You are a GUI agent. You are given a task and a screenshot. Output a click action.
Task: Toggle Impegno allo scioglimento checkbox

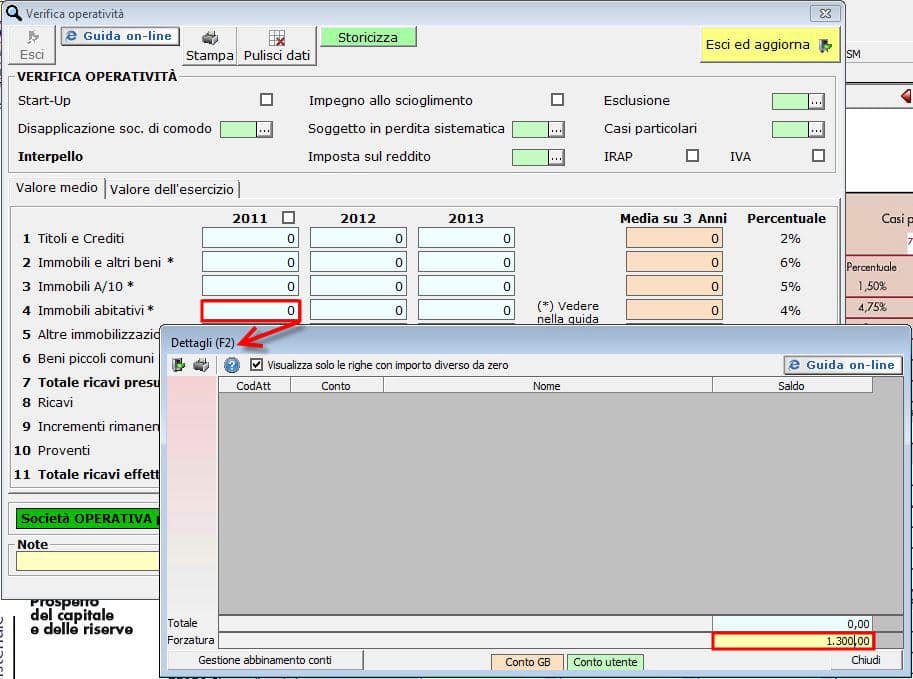click(557, 100)
